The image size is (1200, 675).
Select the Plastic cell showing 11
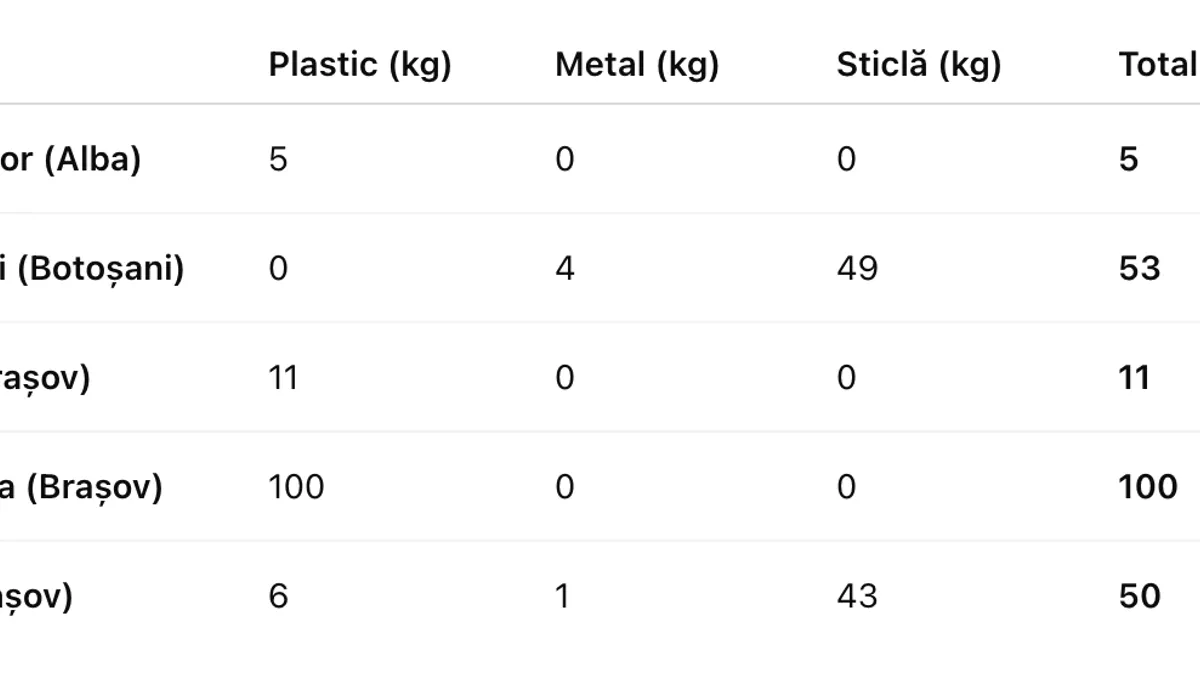pos(283,378)
